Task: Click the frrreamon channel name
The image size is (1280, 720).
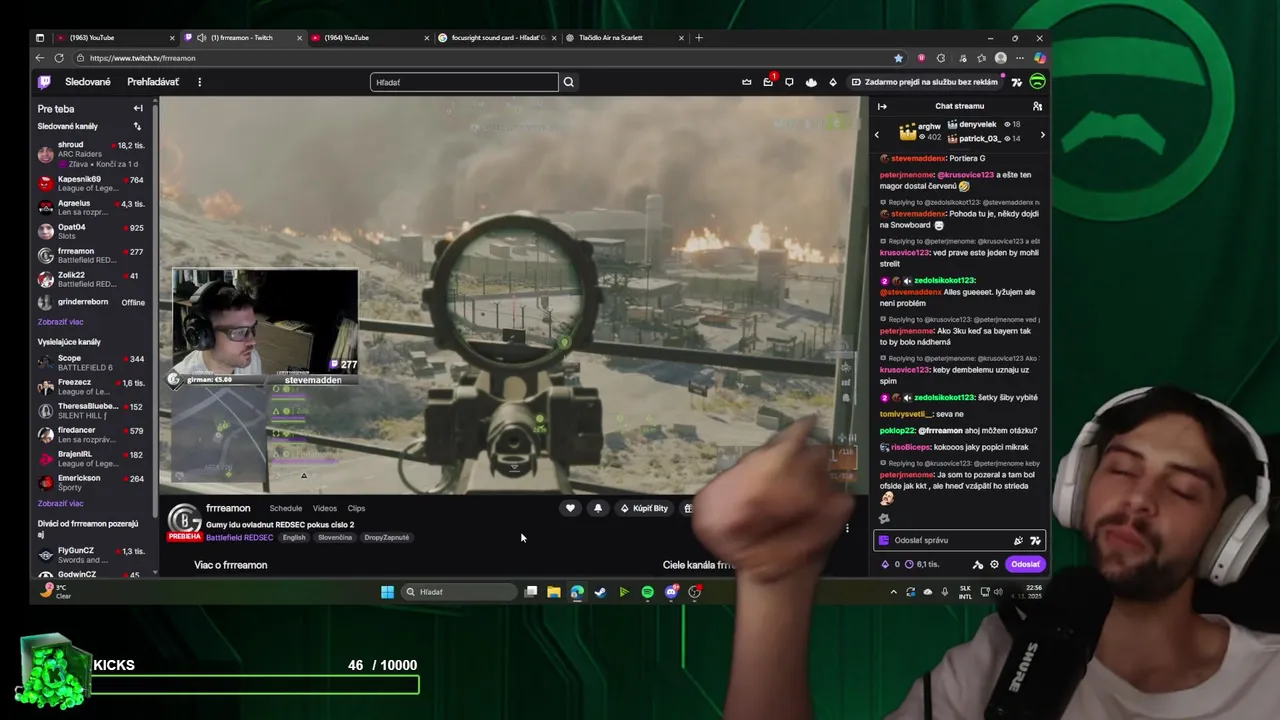Action: 228,508
